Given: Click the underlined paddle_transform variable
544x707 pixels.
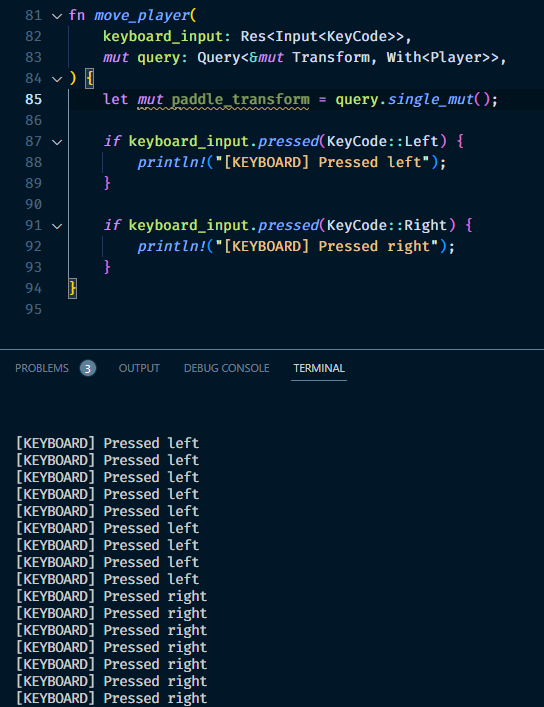Looking at the screenshot, I should click(x=241, y=100).
